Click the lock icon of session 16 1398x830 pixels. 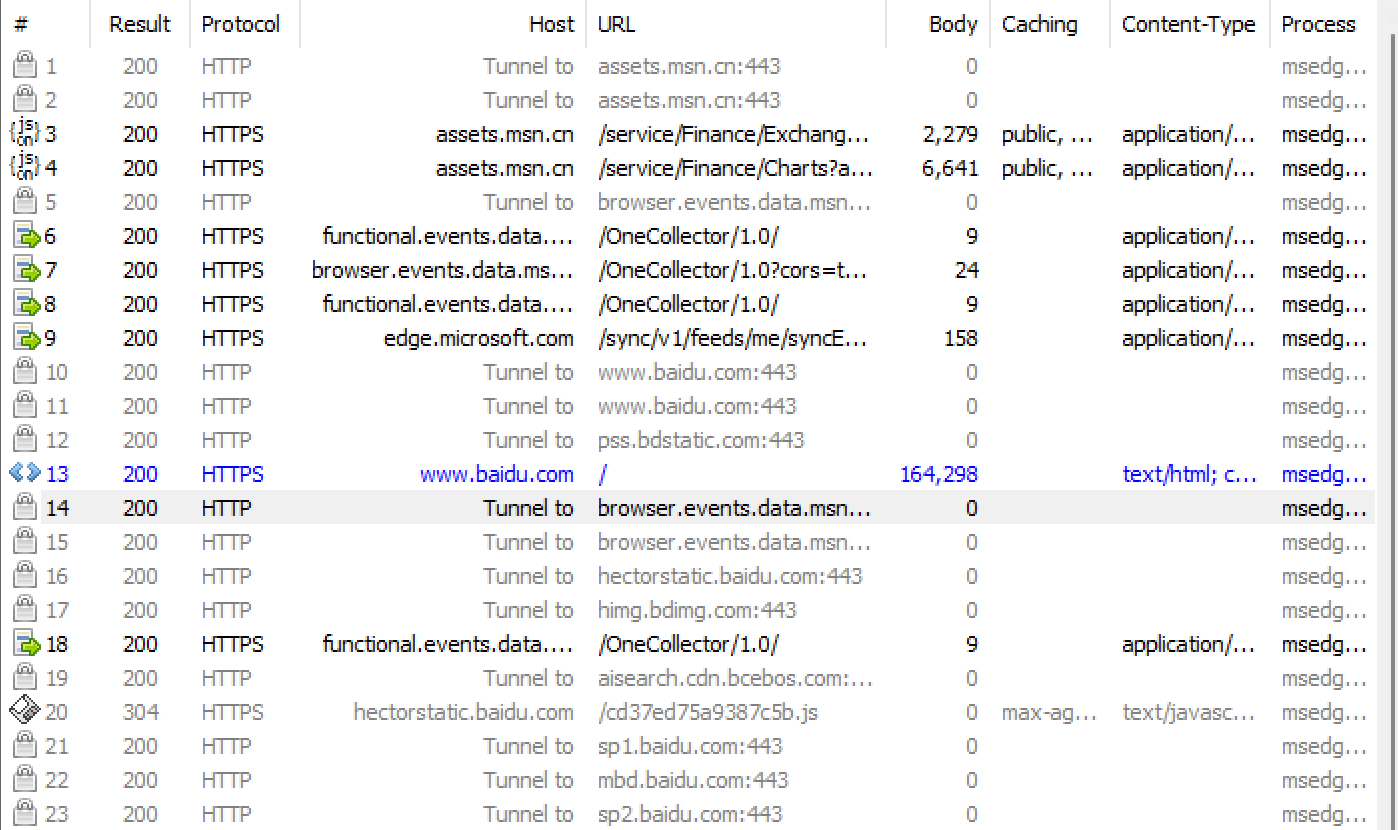click(x=23, y=577)
